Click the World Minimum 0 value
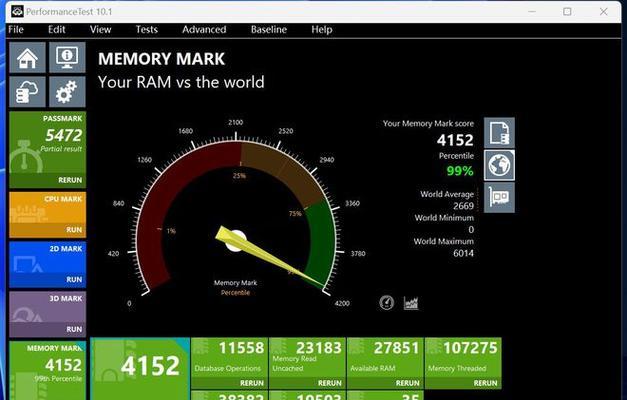Screen dimensions: 627x400 pyautogui.click(x=471, y=230)
